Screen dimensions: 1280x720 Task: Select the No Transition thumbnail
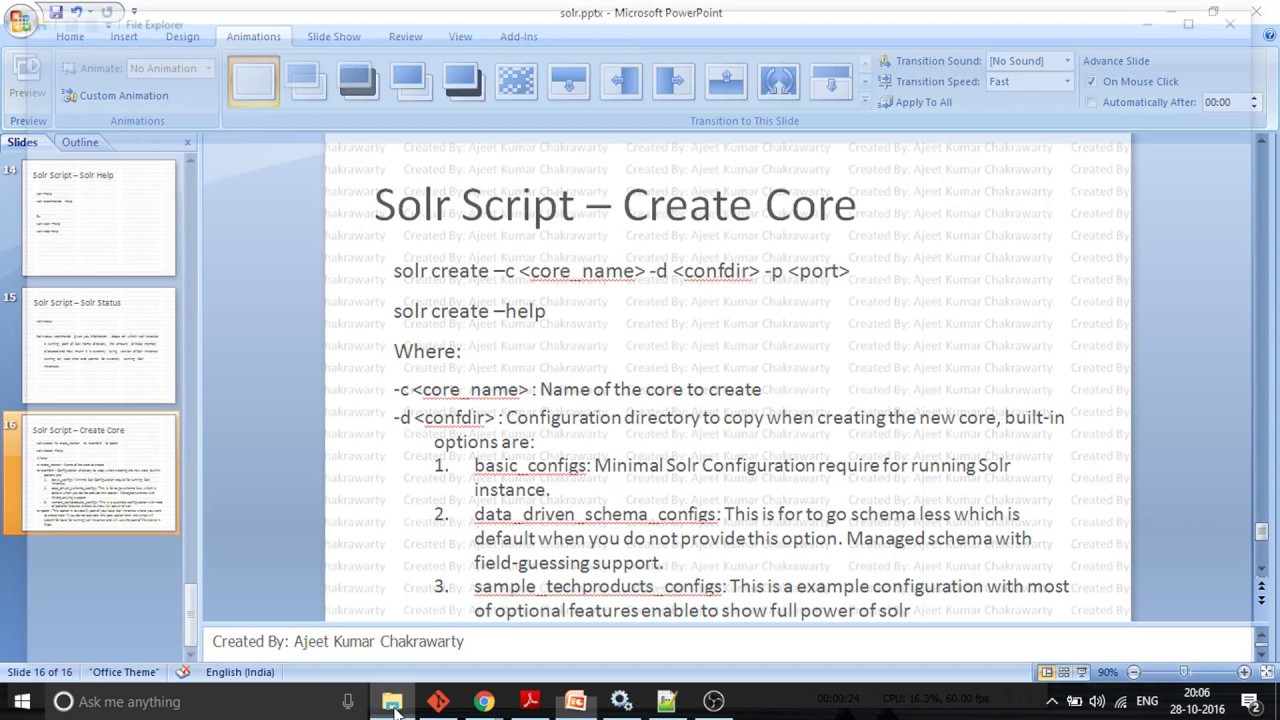tap(253, 81)
